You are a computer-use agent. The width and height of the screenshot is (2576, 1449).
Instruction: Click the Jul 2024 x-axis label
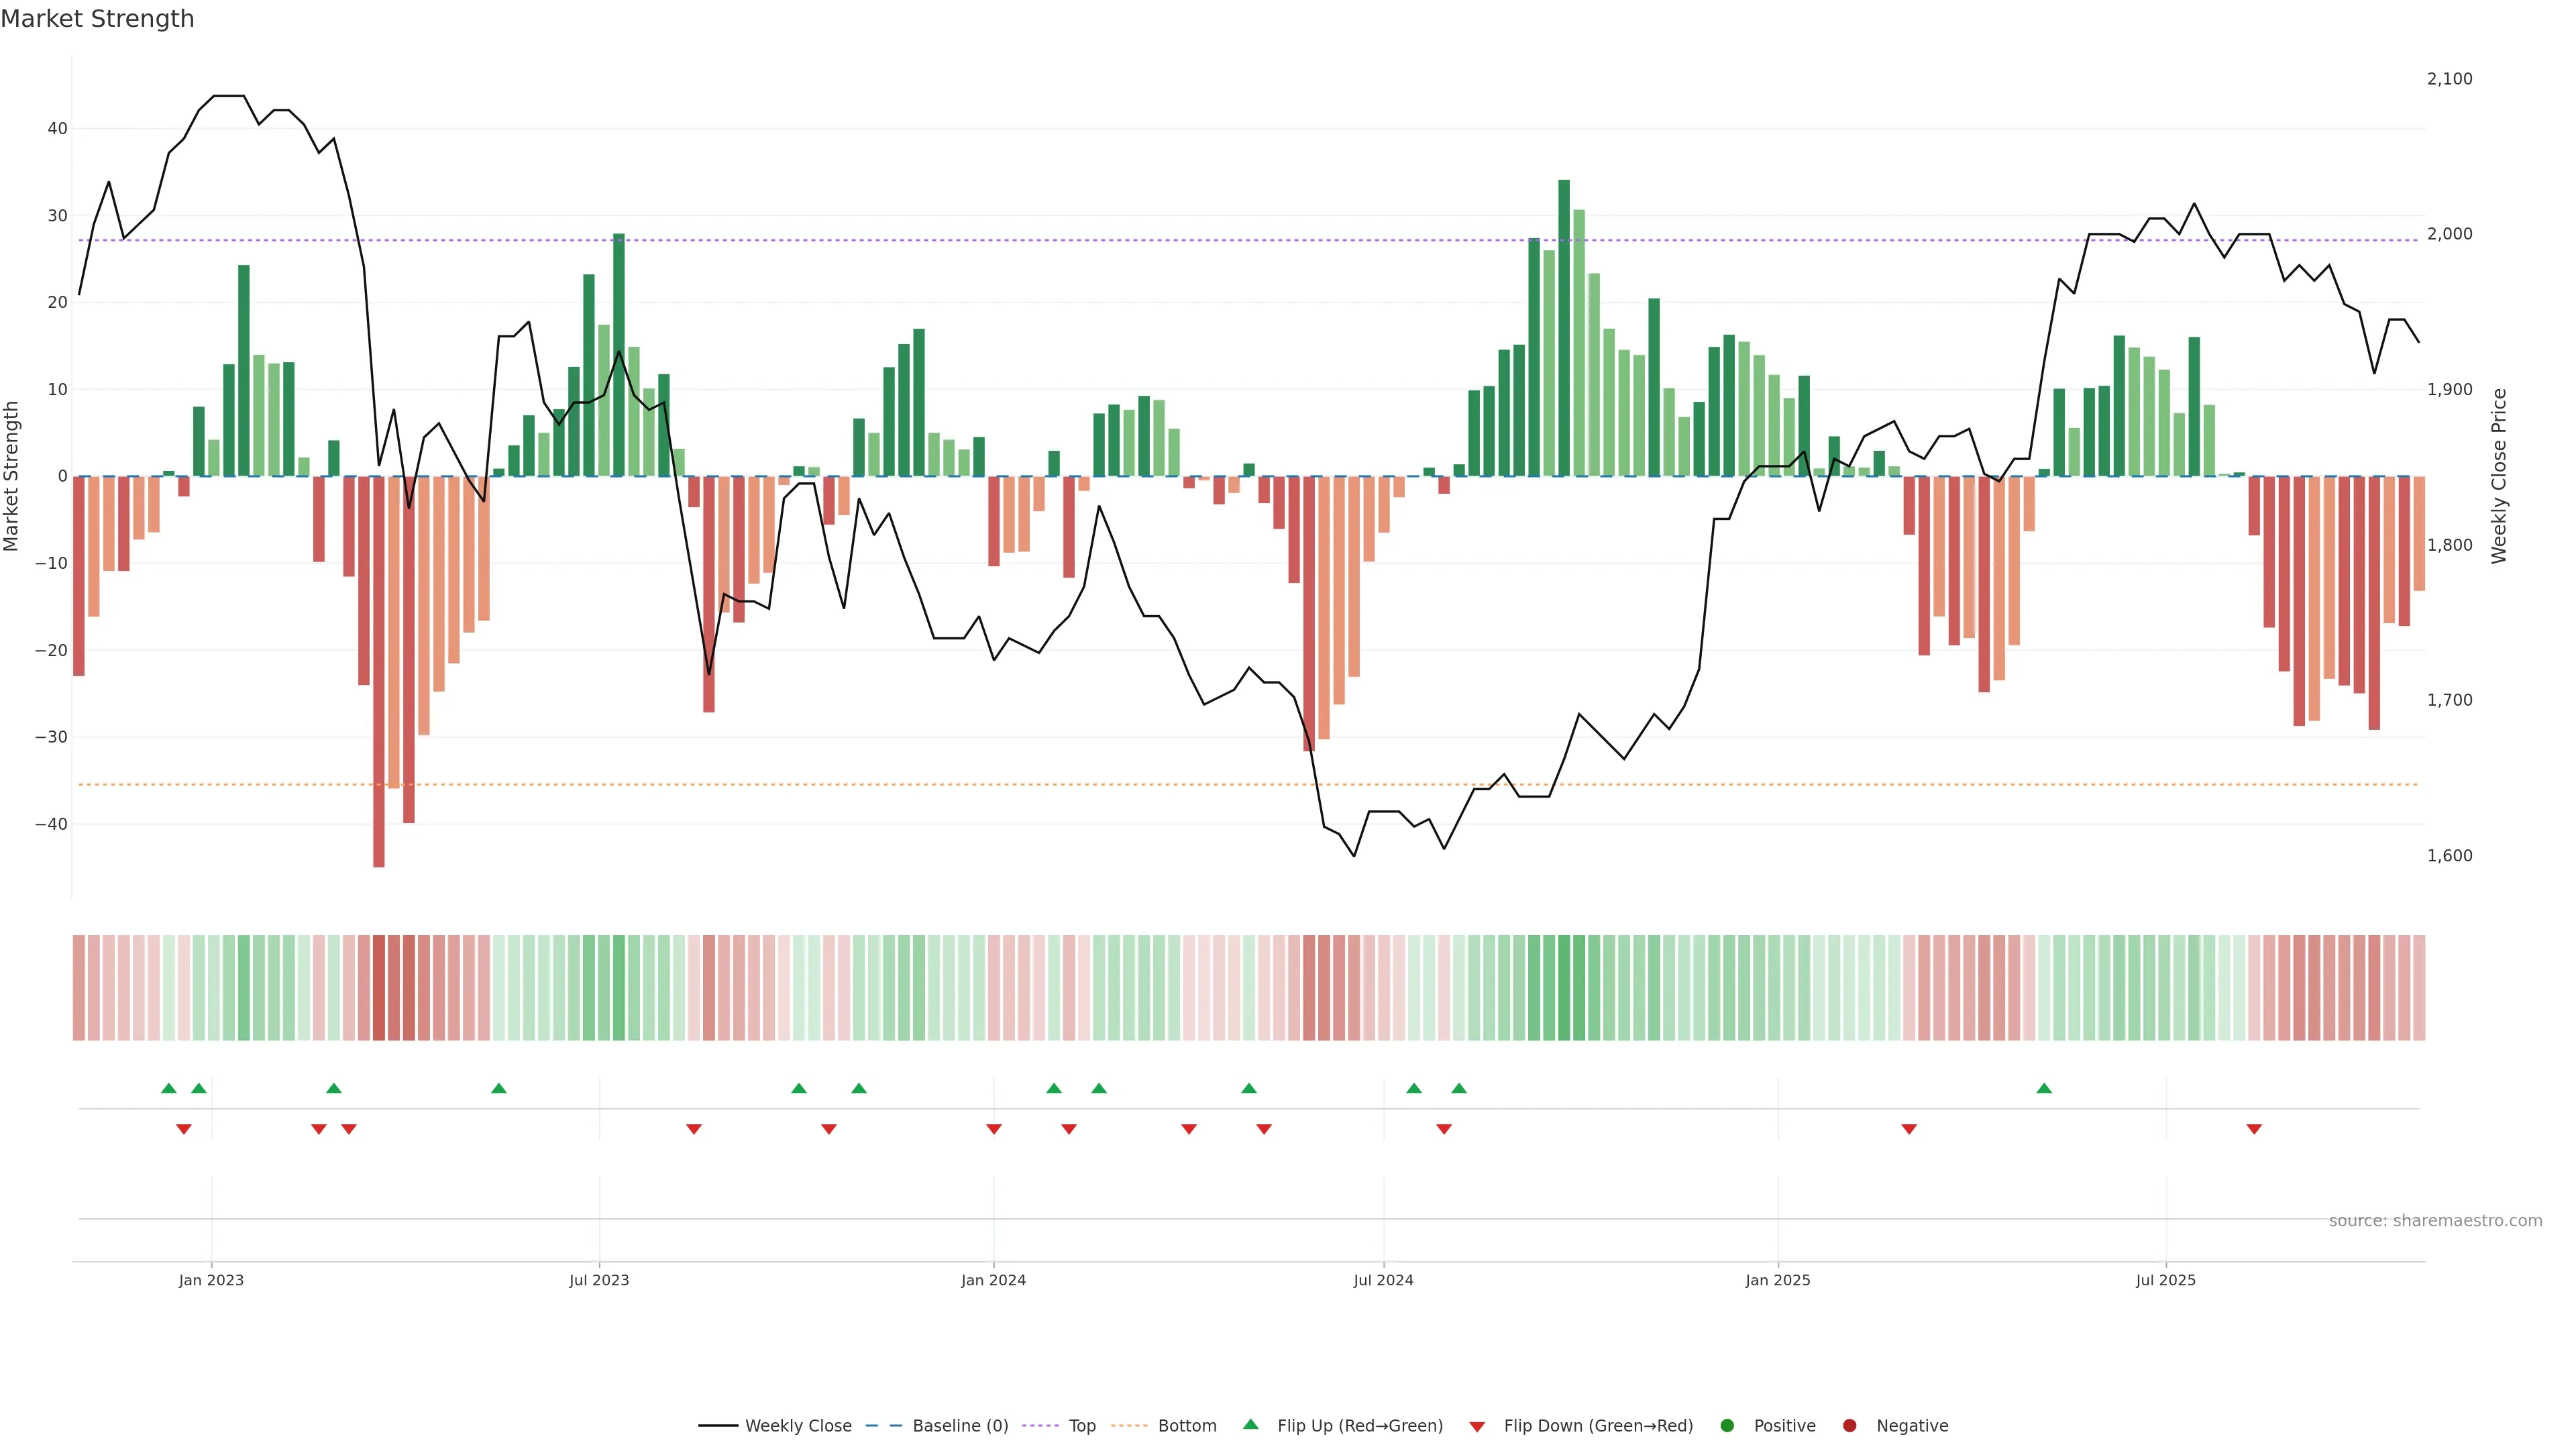pyautogui.click(x=1383, y=1280)
